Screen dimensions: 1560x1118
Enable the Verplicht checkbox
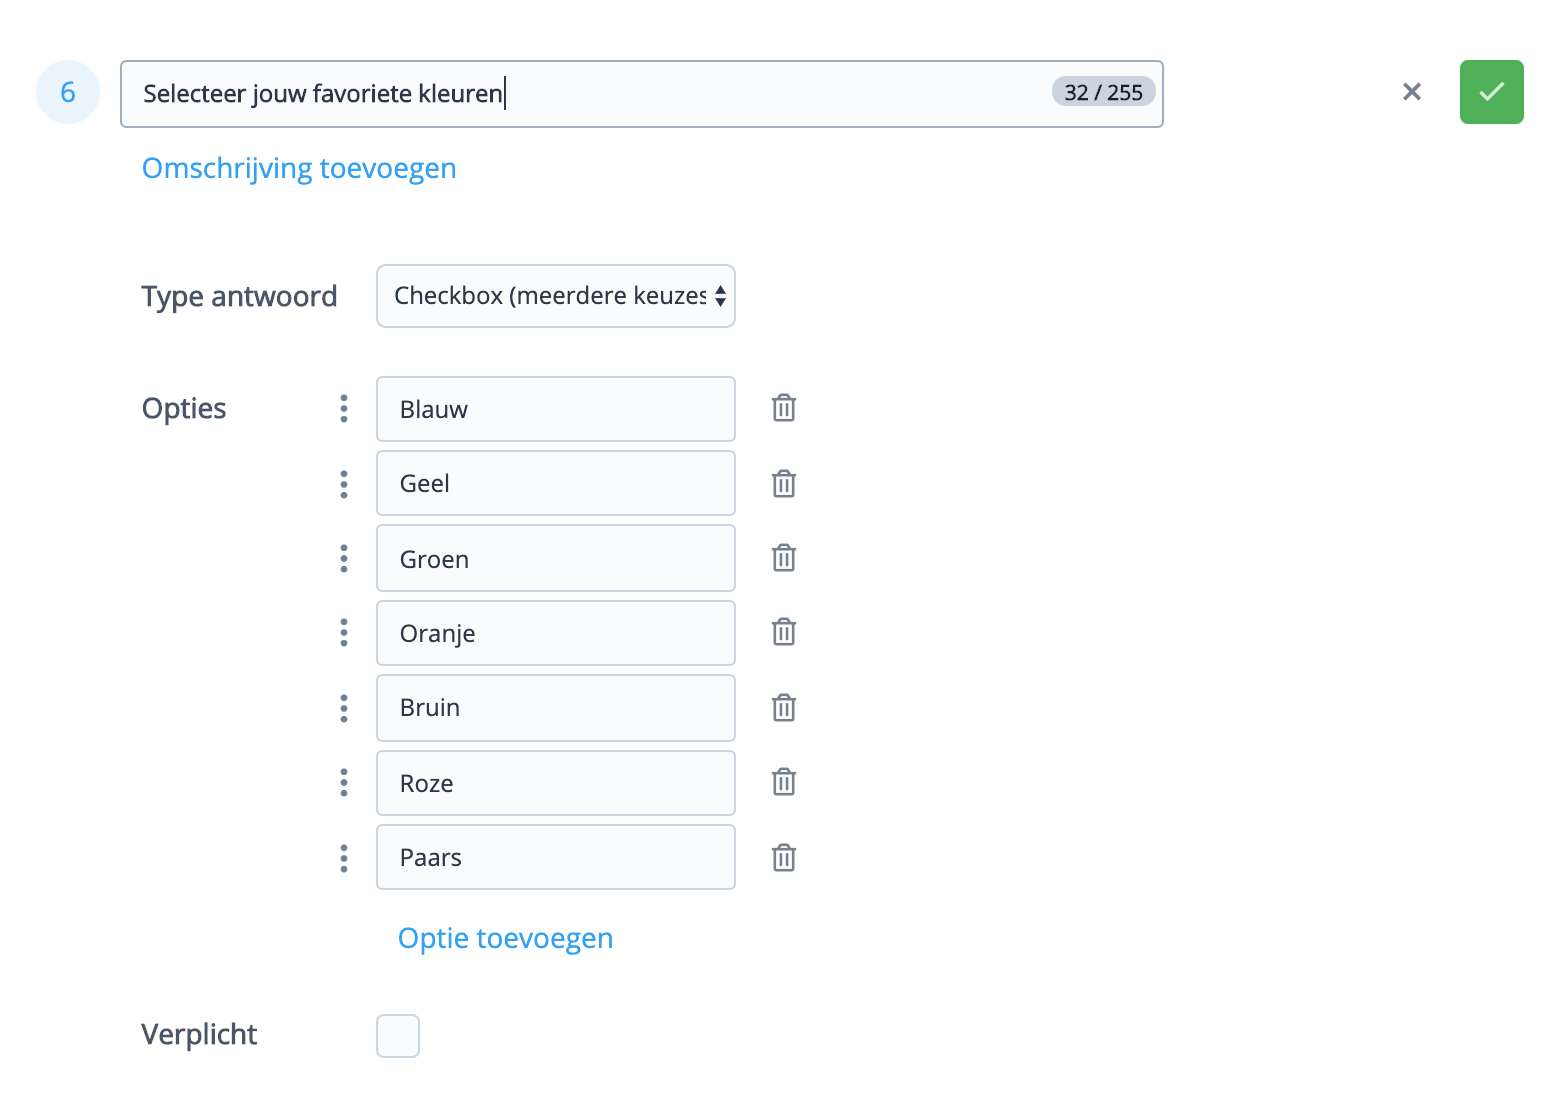[398, 1036]
